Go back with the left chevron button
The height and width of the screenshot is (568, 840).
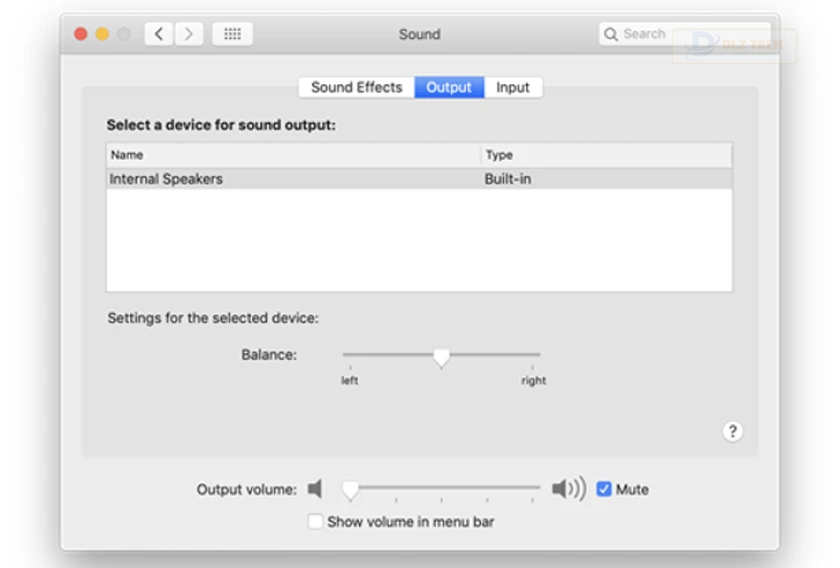tap(159, 34)
